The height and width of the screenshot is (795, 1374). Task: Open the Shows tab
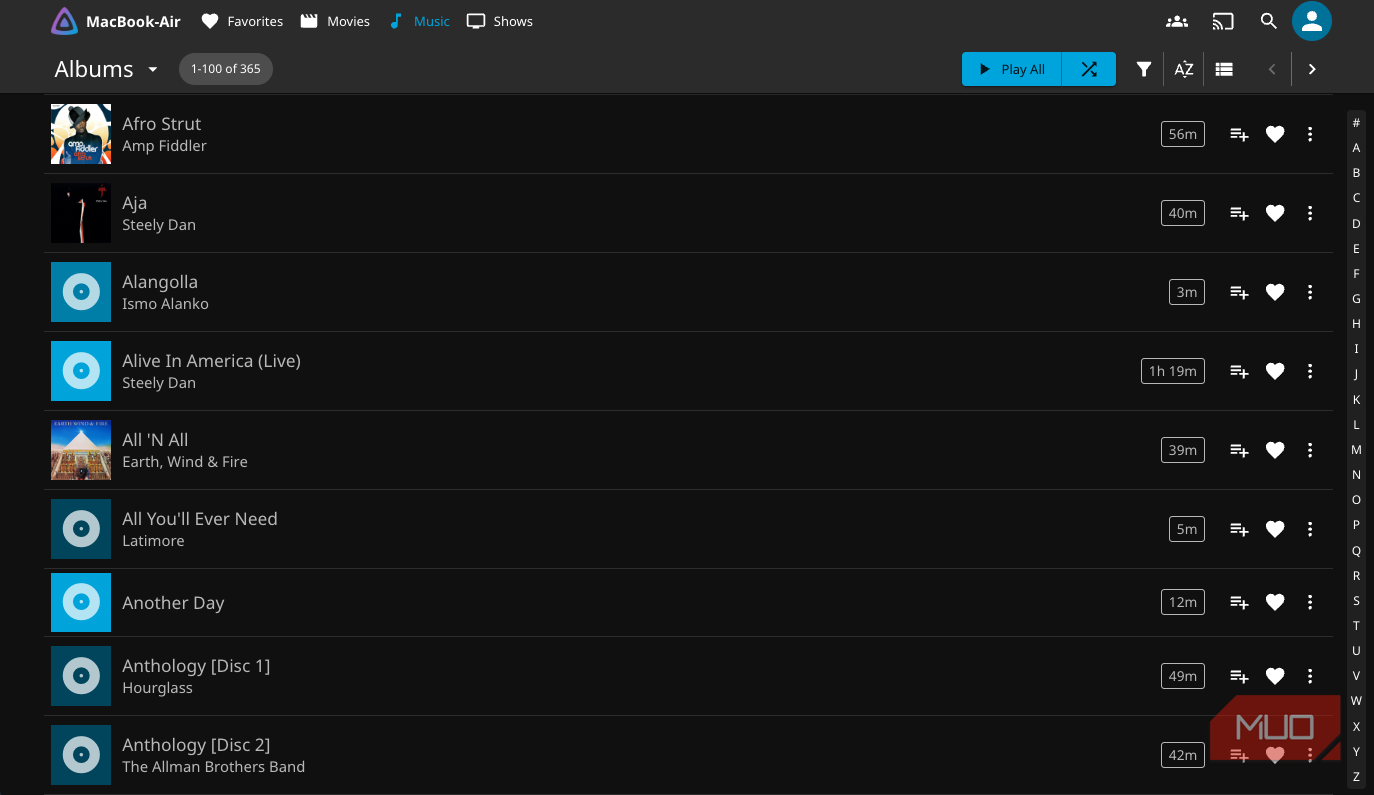(500, 21)
